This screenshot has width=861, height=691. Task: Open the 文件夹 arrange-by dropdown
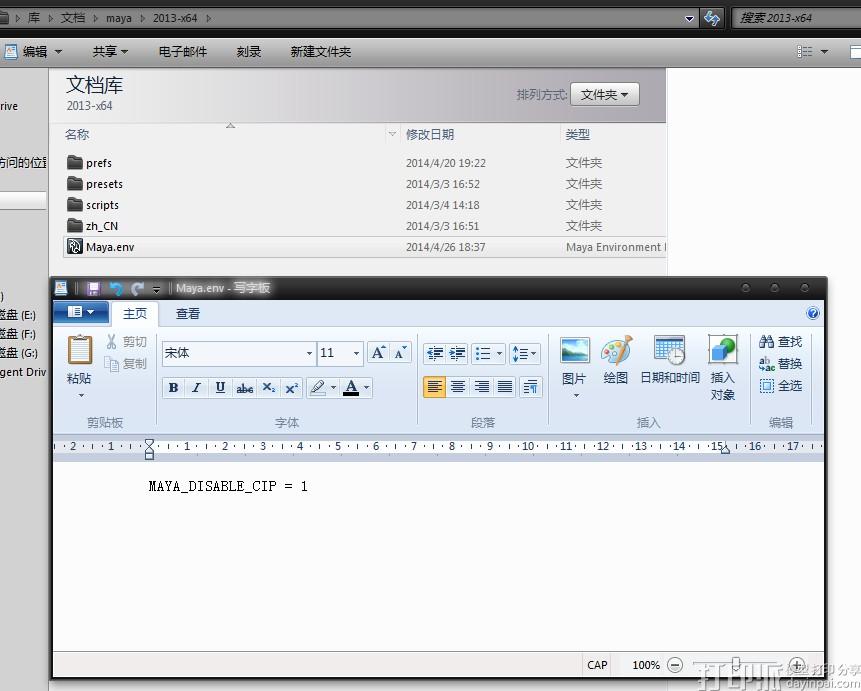tap(605, 94)
